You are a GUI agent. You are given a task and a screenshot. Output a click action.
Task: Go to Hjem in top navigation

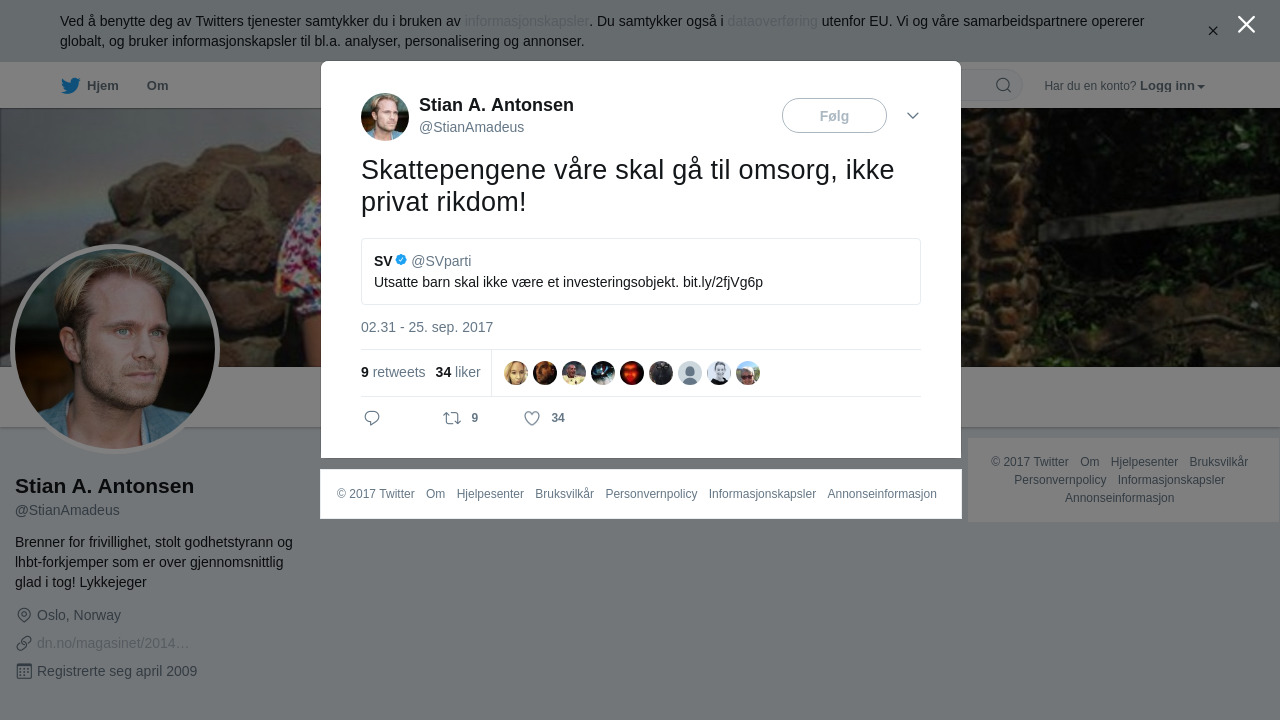(103, 86)
